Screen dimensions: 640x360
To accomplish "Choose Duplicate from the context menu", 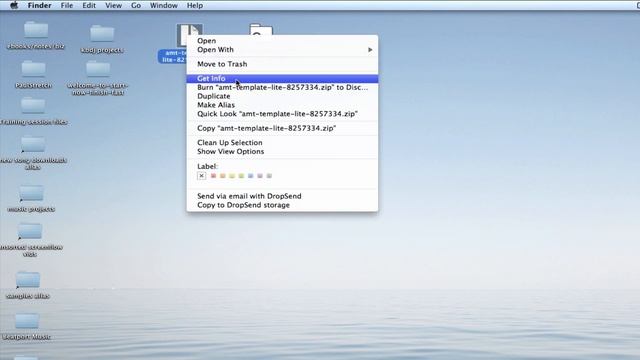I will (x=282, y=96).
